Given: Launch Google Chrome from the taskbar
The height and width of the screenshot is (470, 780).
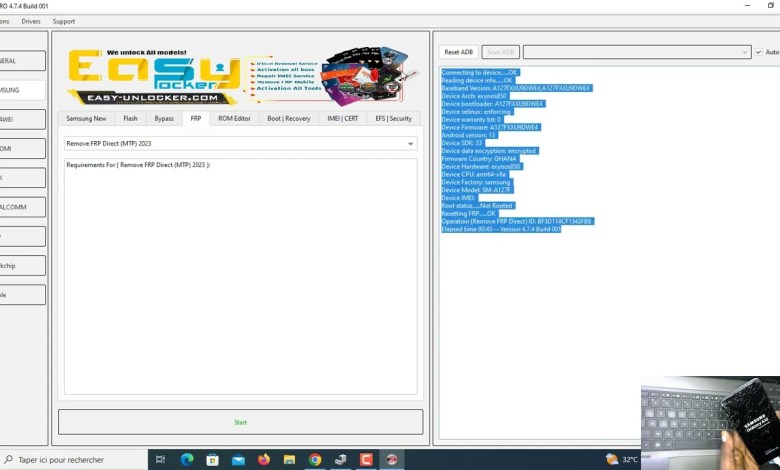Looking at the screenshot, I should click(315, 460).
